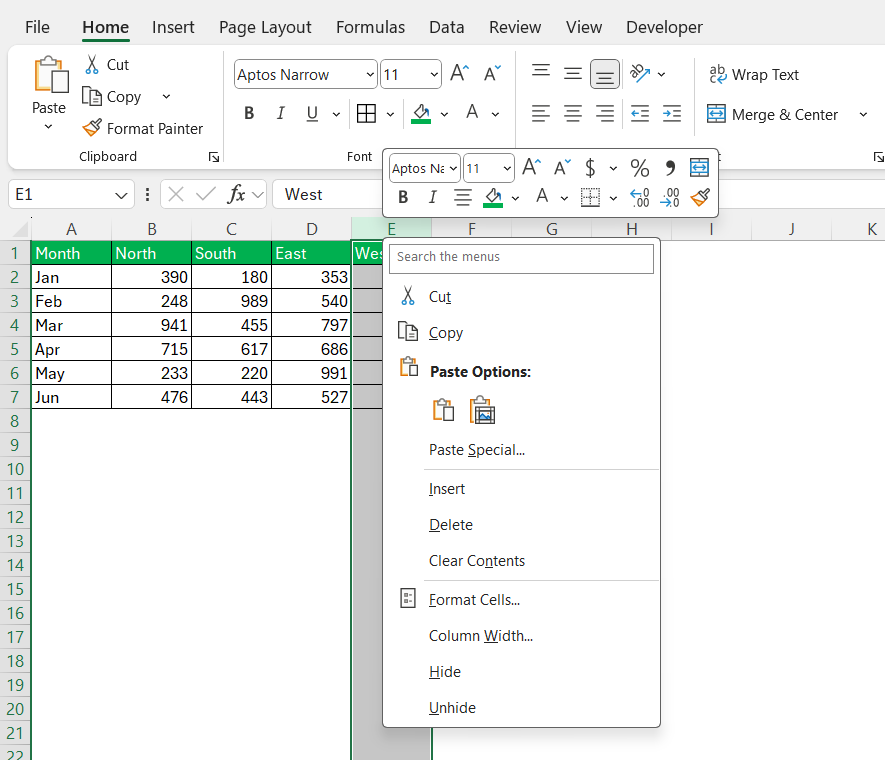885x760 pixels.
Task: Toggle Underline in ribbon Font group
Action: click(312, 114)
